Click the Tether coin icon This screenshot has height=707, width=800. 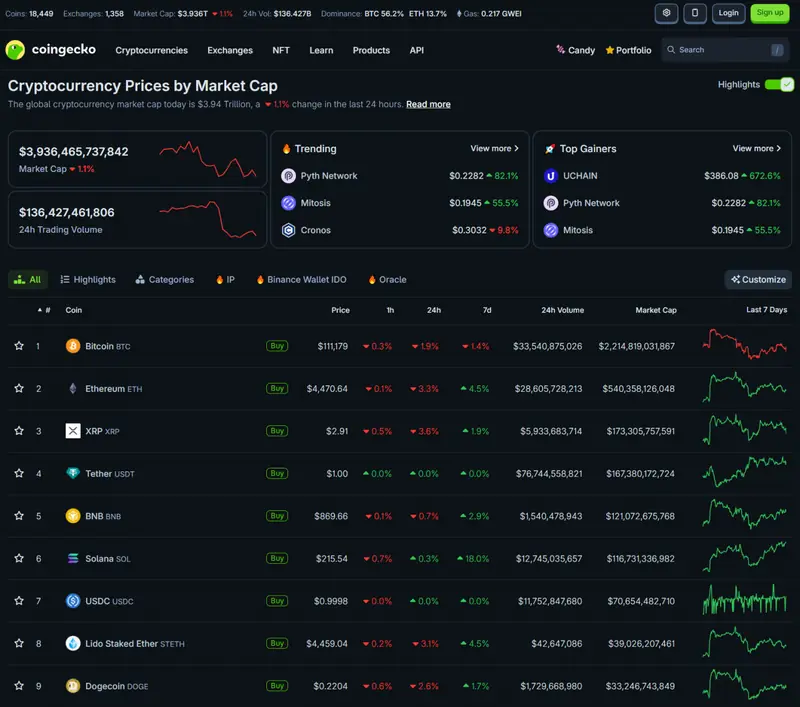point(73,473)
